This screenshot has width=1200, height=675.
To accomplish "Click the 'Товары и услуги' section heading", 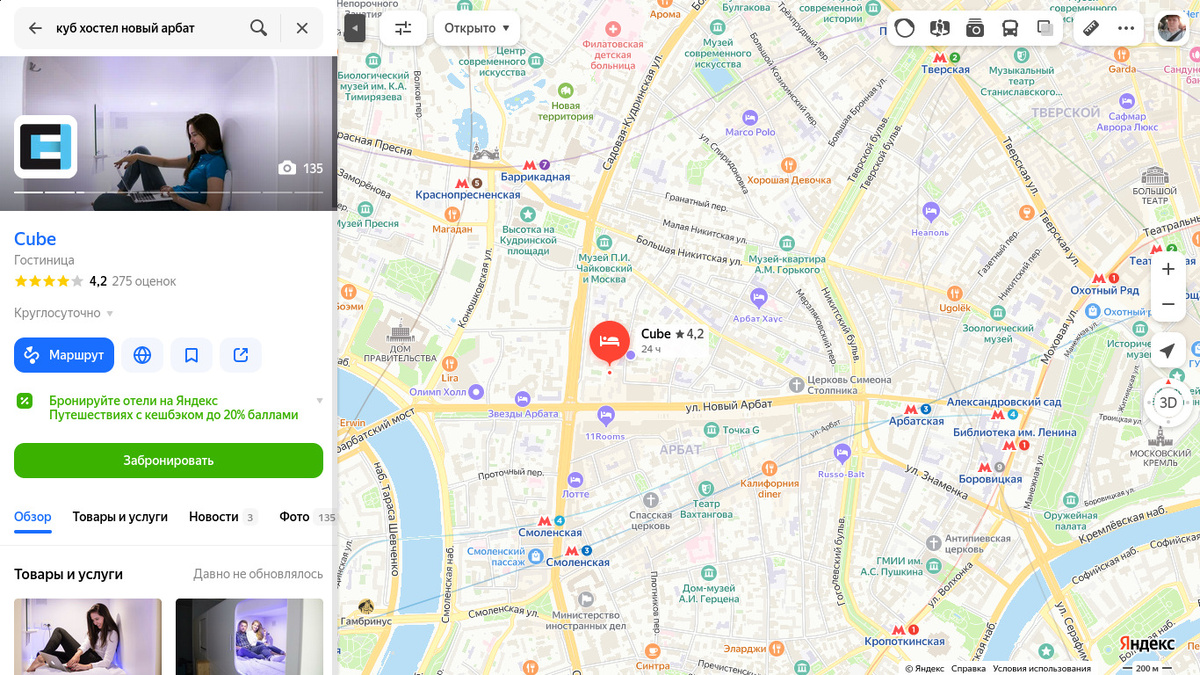I will pos(68,574).
